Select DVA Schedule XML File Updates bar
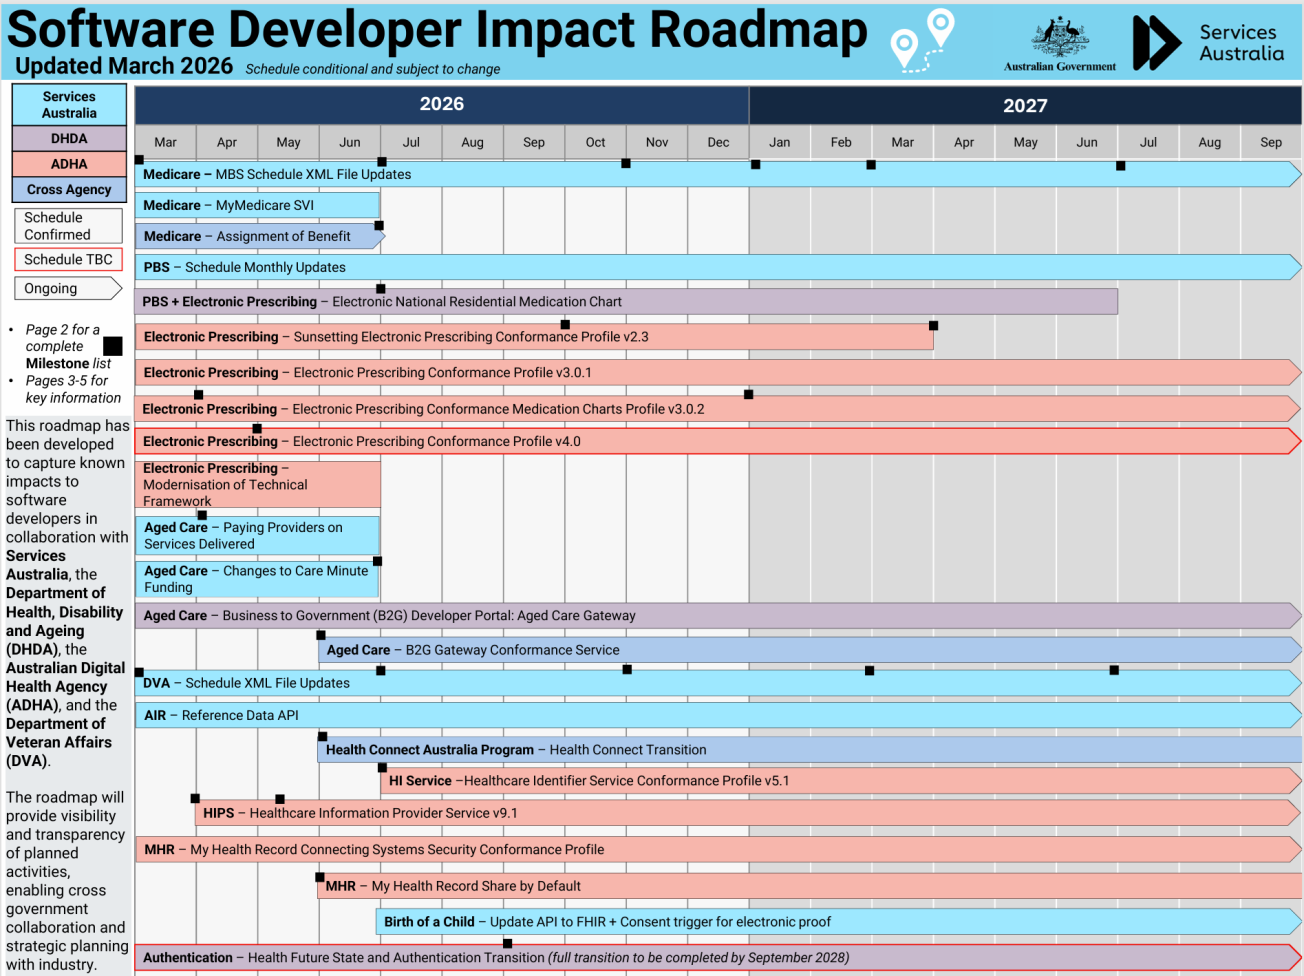Screen dimensions: 1304x976 pyautogui.click(x=718, y=683)
